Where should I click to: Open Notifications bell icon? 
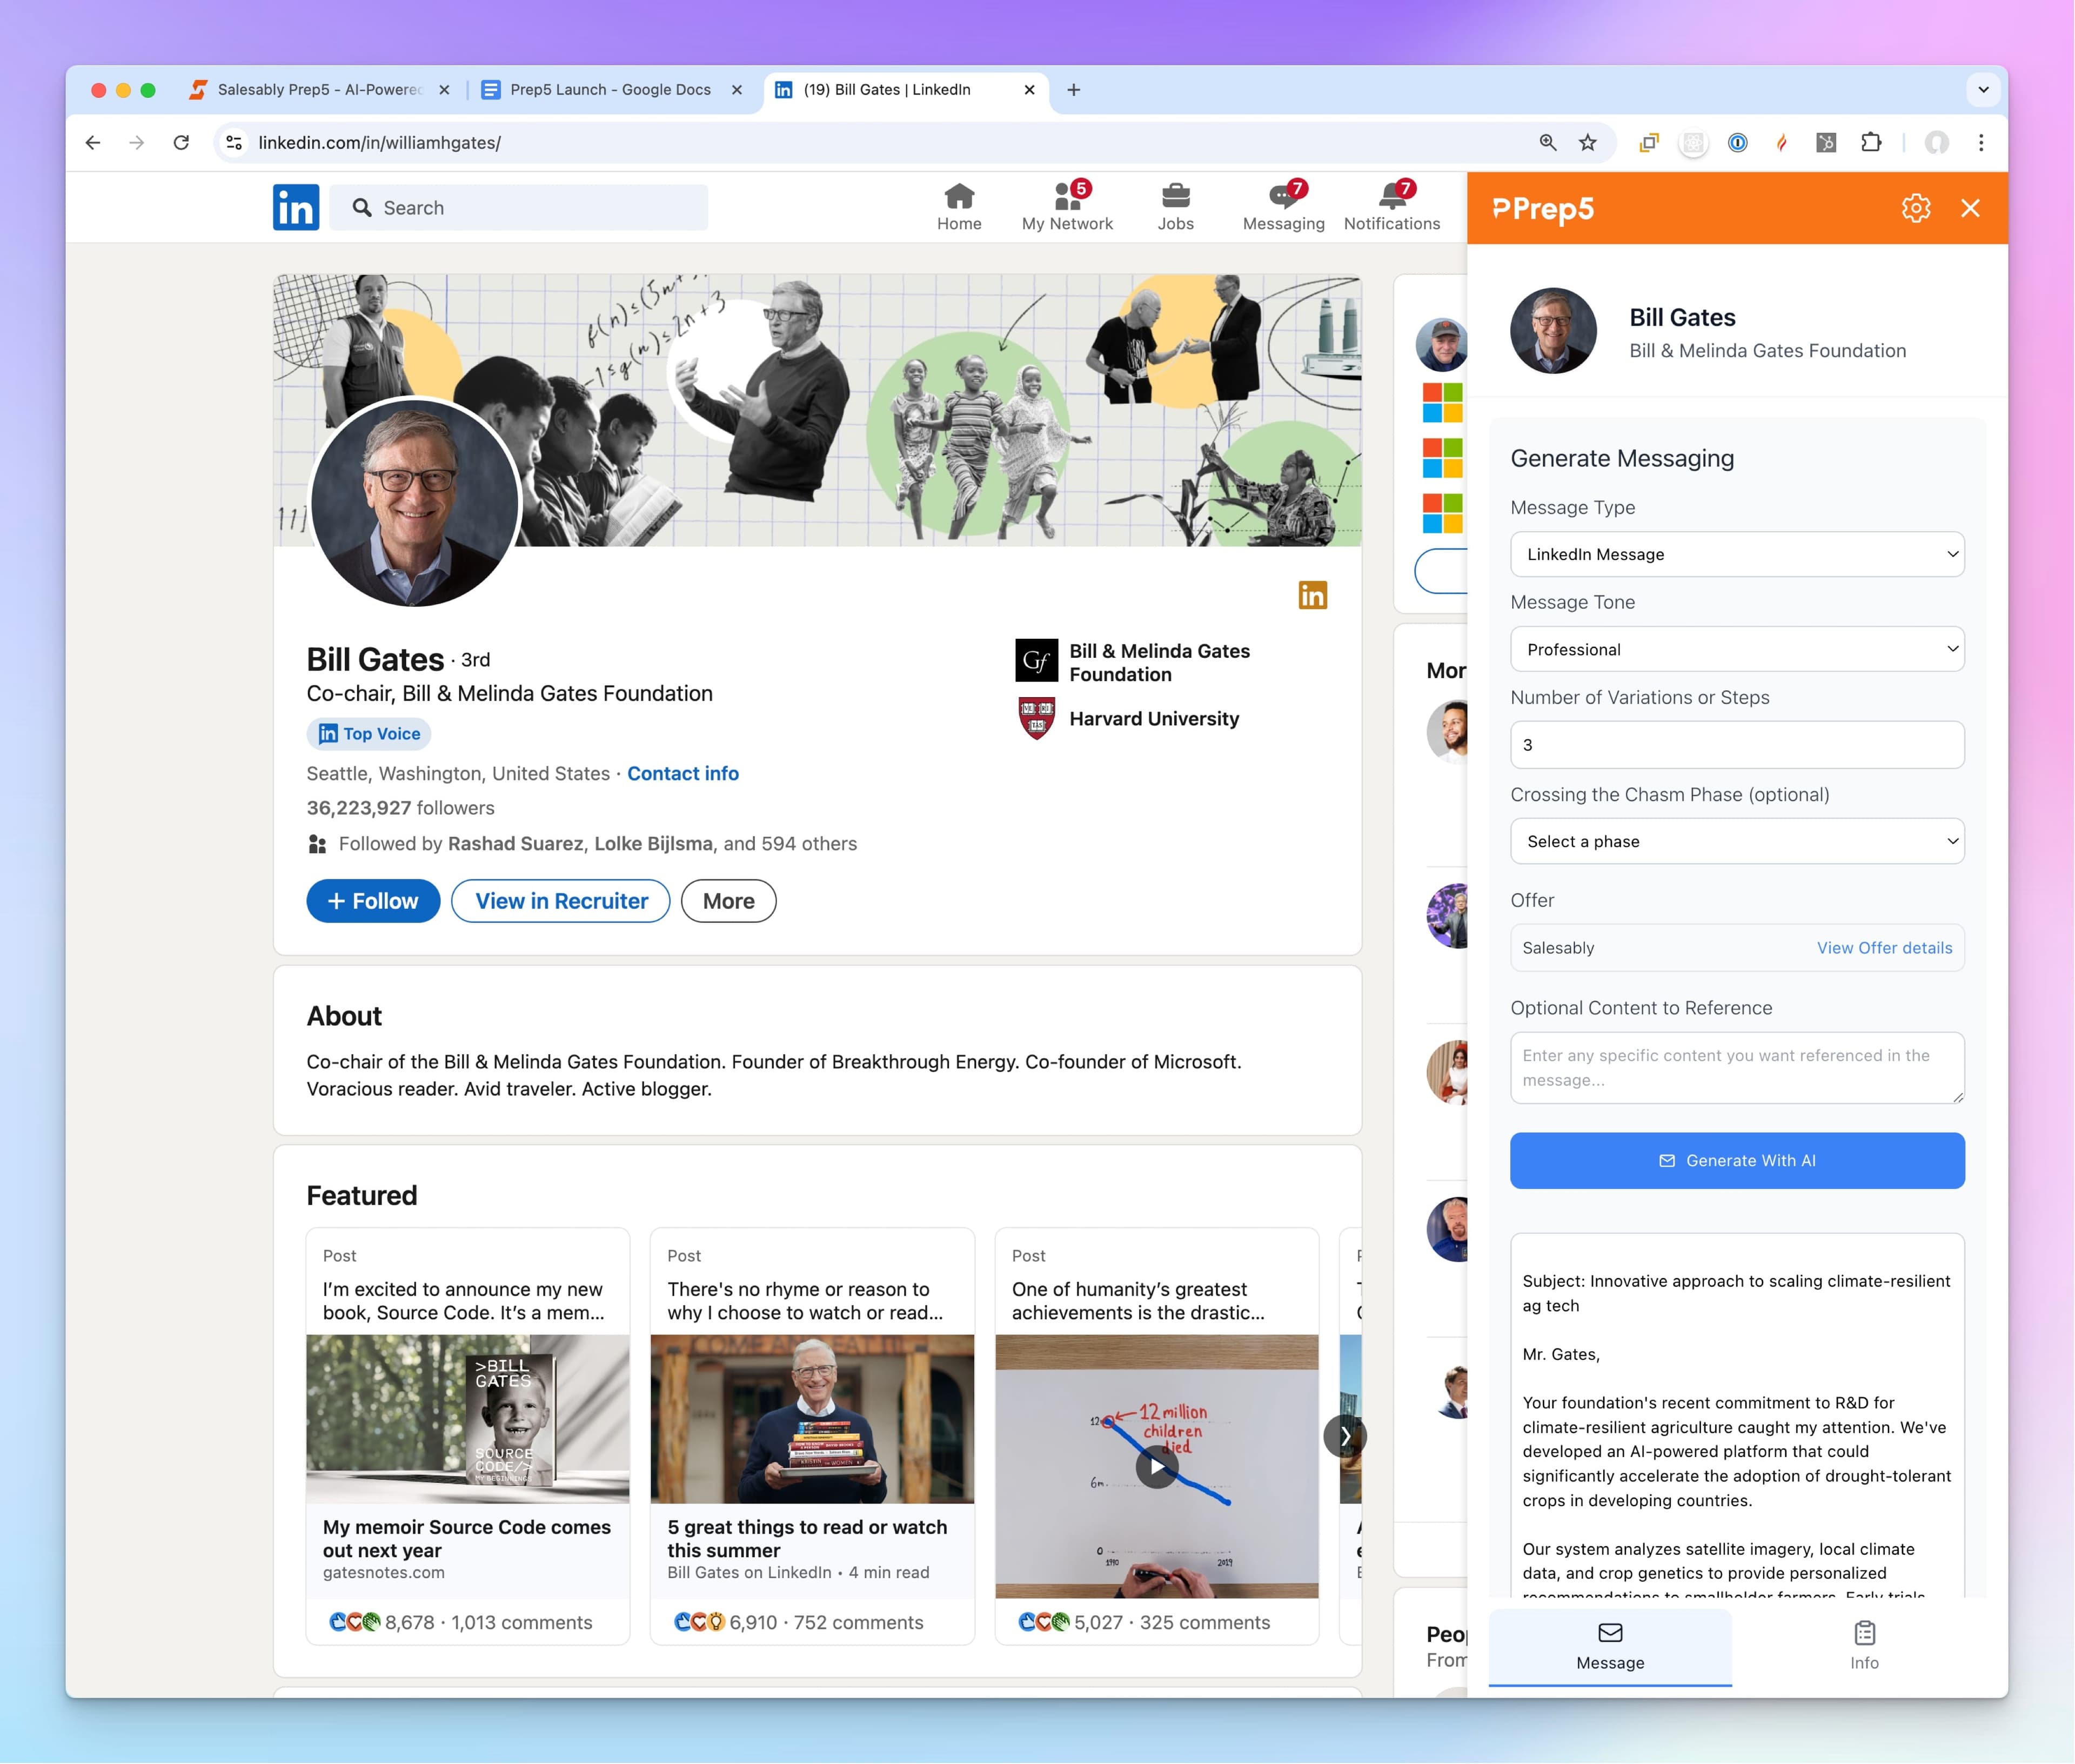point(1391,196)
